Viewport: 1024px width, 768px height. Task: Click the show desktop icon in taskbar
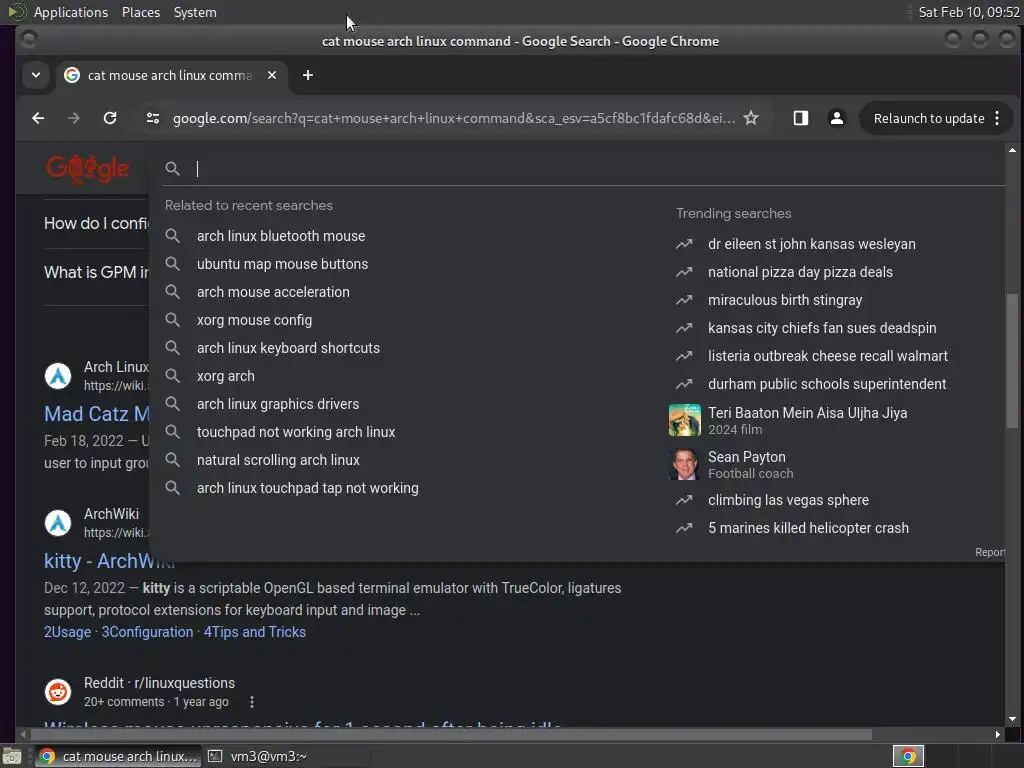(12, 756)
